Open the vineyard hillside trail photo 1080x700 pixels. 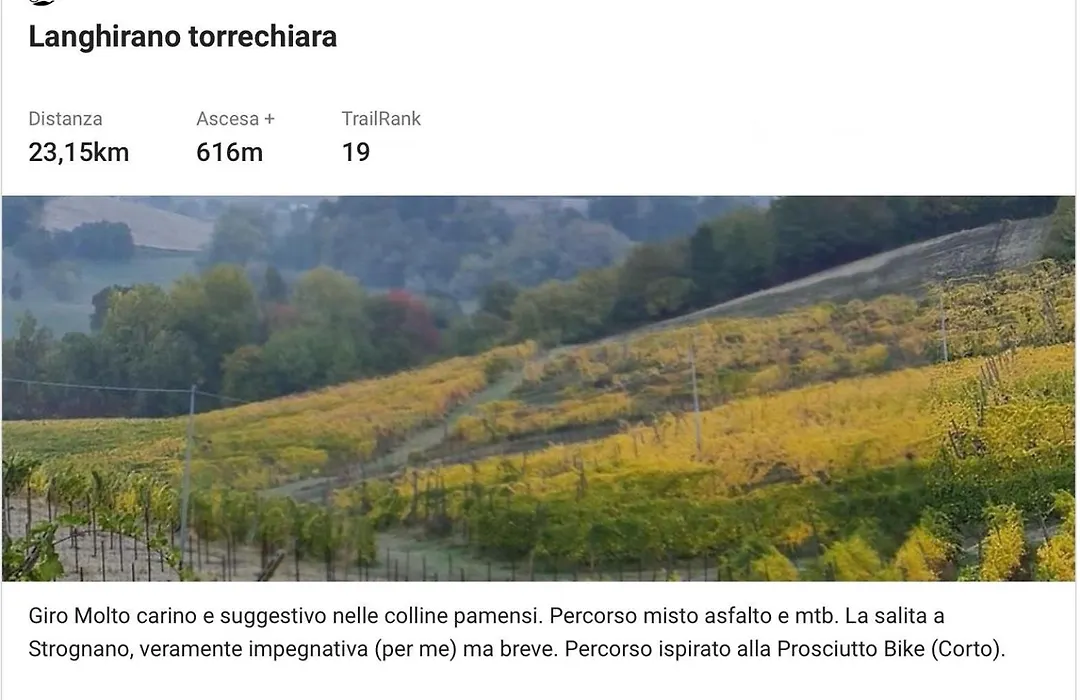[539, 389]
